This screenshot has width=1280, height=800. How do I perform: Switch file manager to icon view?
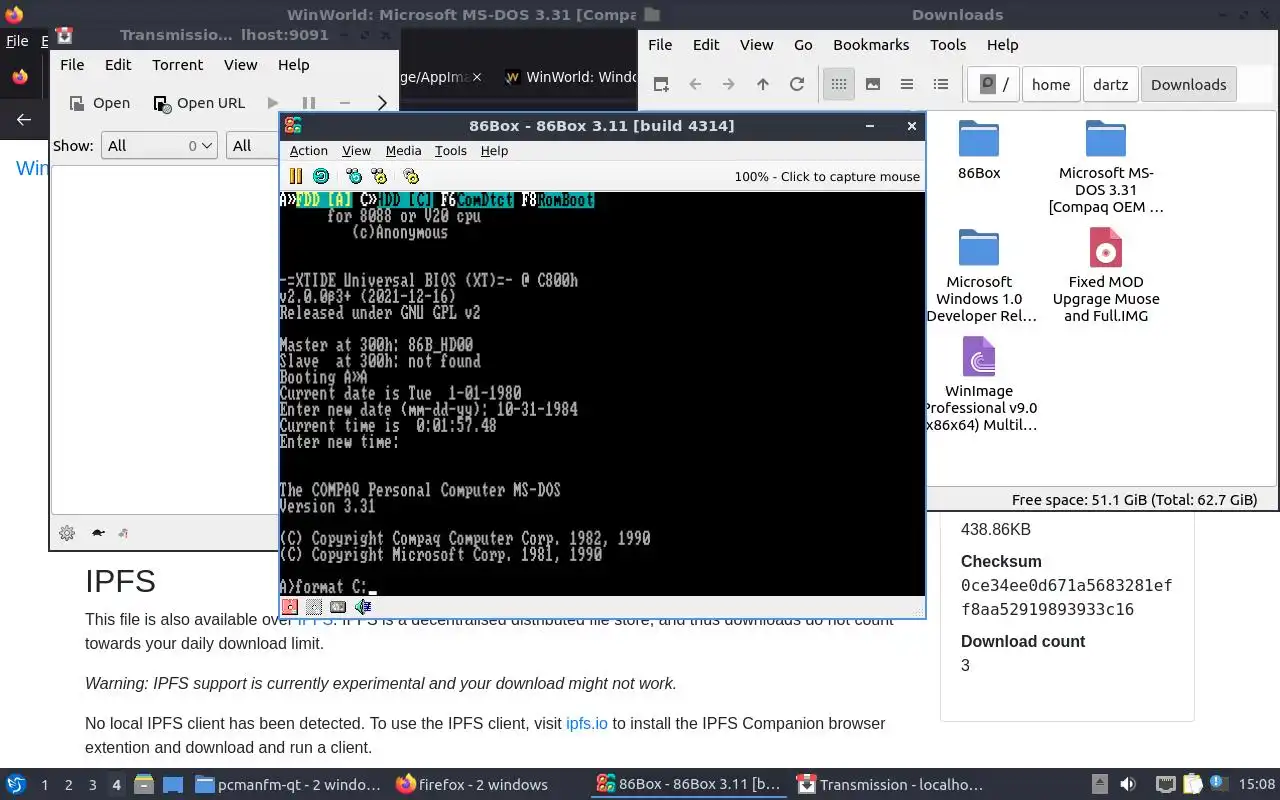(839, 84)
